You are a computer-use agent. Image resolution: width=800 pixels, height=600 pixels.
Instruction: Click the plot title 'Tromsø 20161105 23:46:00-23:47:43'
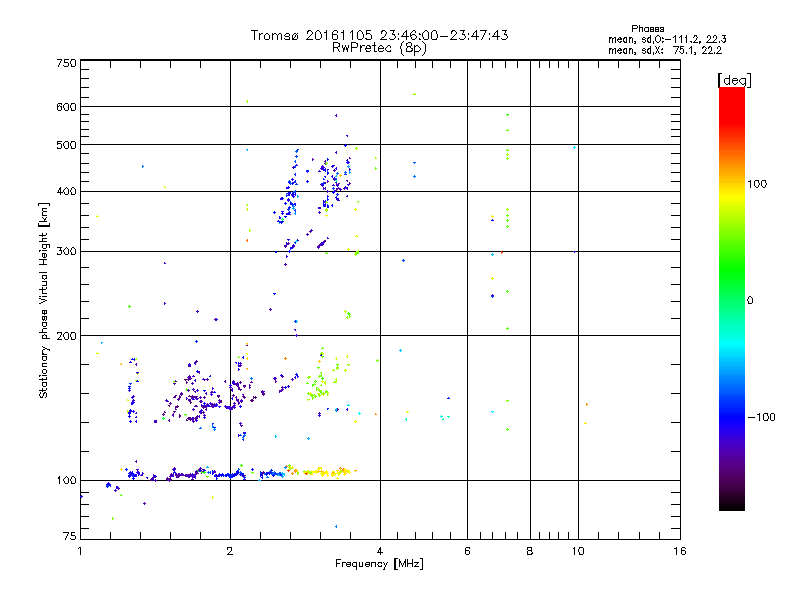click(379, 35)
